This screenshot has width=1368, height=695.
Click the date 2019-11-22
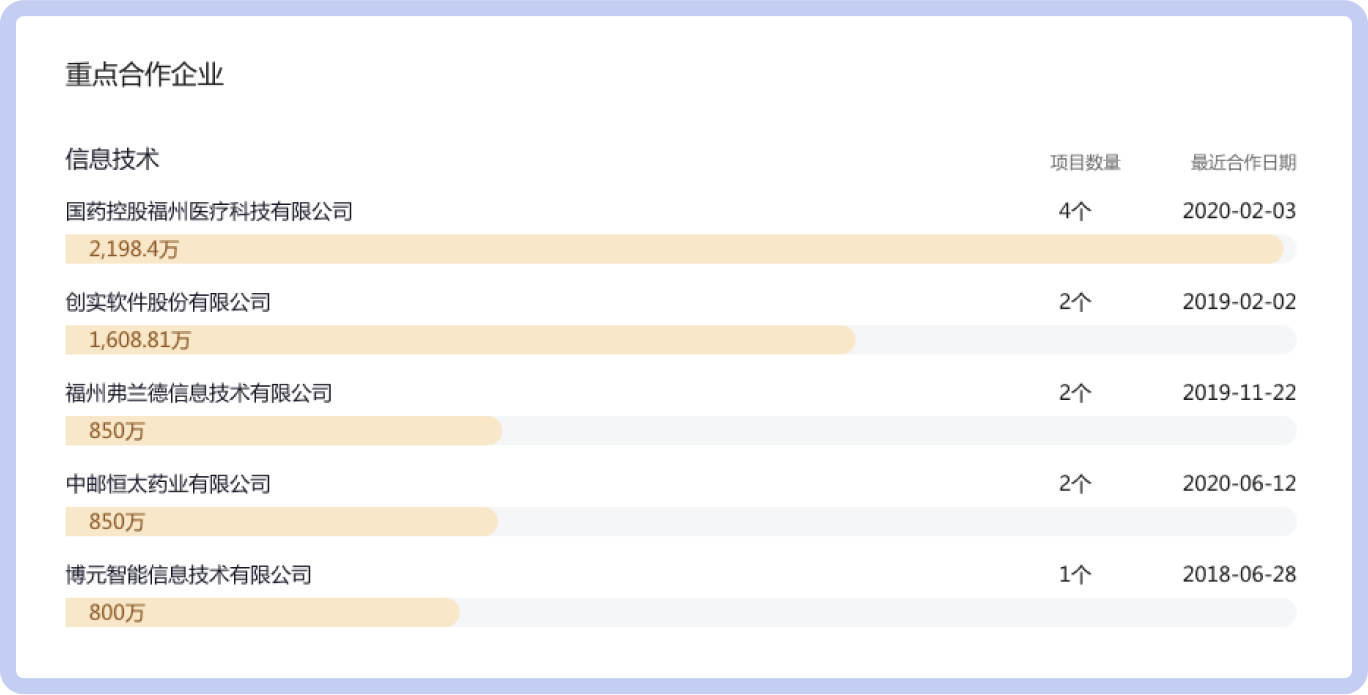(1239, 393)
